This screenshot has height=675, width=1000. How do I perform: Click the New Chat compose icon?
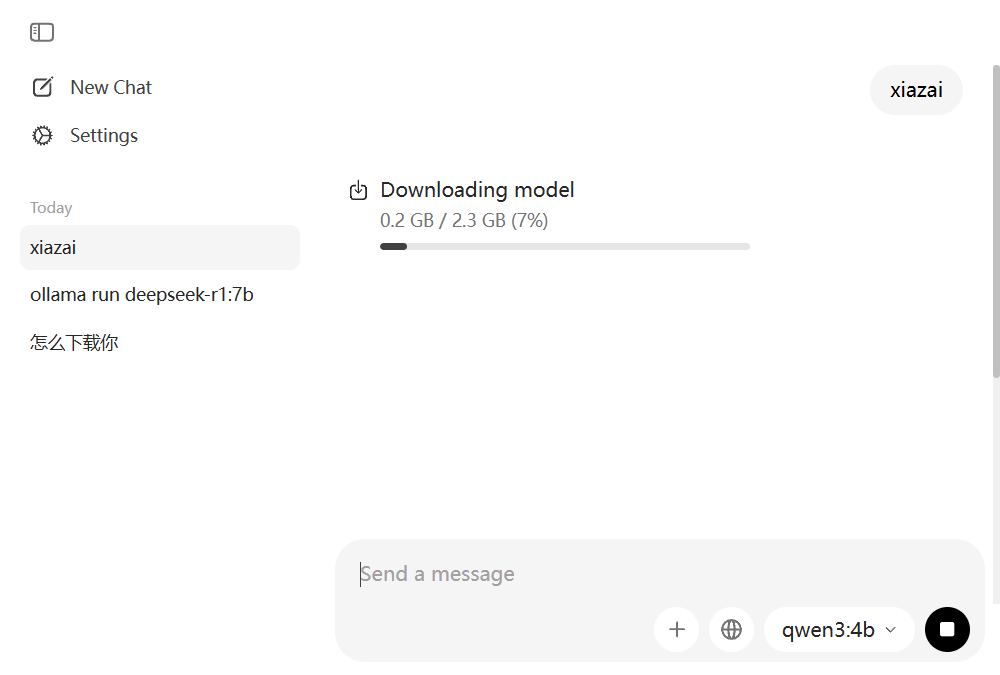[42, 88]
